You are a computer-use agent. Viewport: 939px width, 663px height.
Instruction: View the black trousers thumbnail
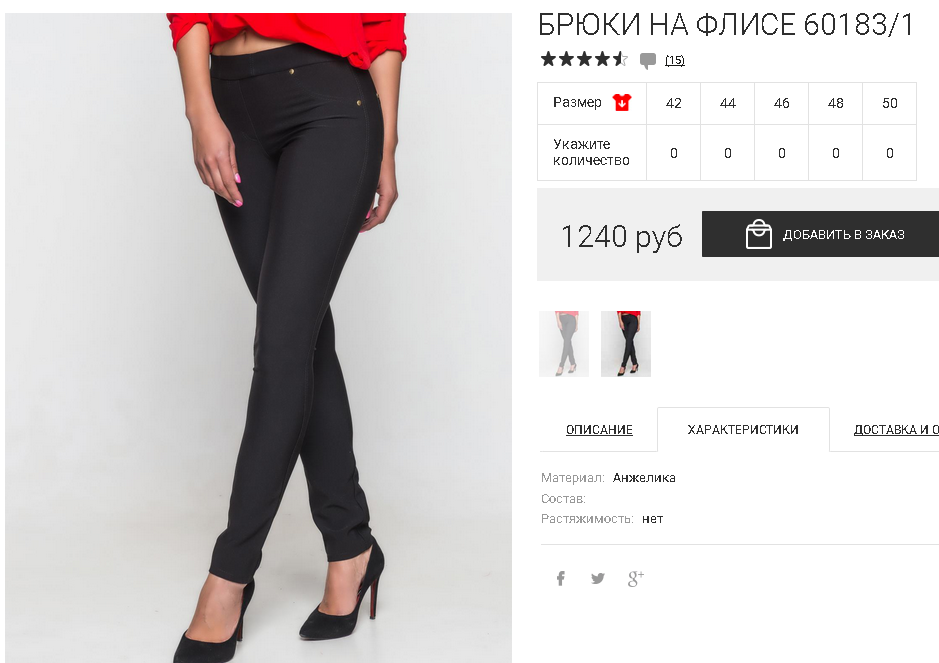tap(626, 344)
